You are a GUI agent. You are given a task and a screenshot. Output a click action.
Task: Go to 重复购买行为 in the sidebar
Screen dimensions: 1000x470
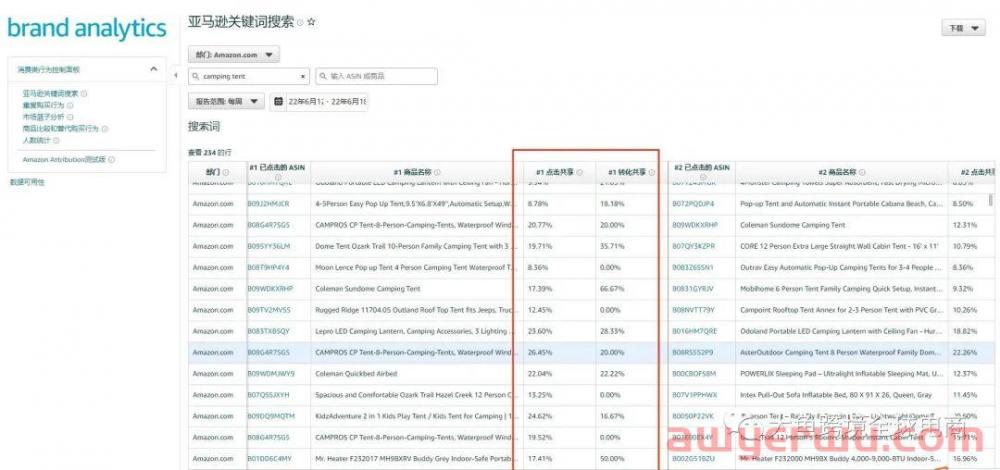43,105
